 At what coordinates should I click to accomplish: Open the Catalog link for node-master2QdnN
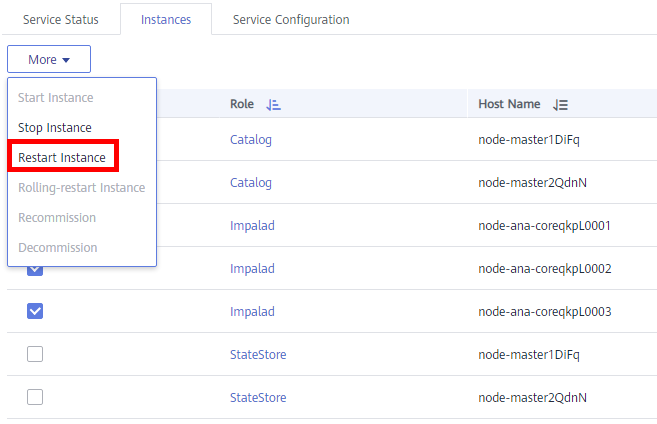(x=251, y=183)
